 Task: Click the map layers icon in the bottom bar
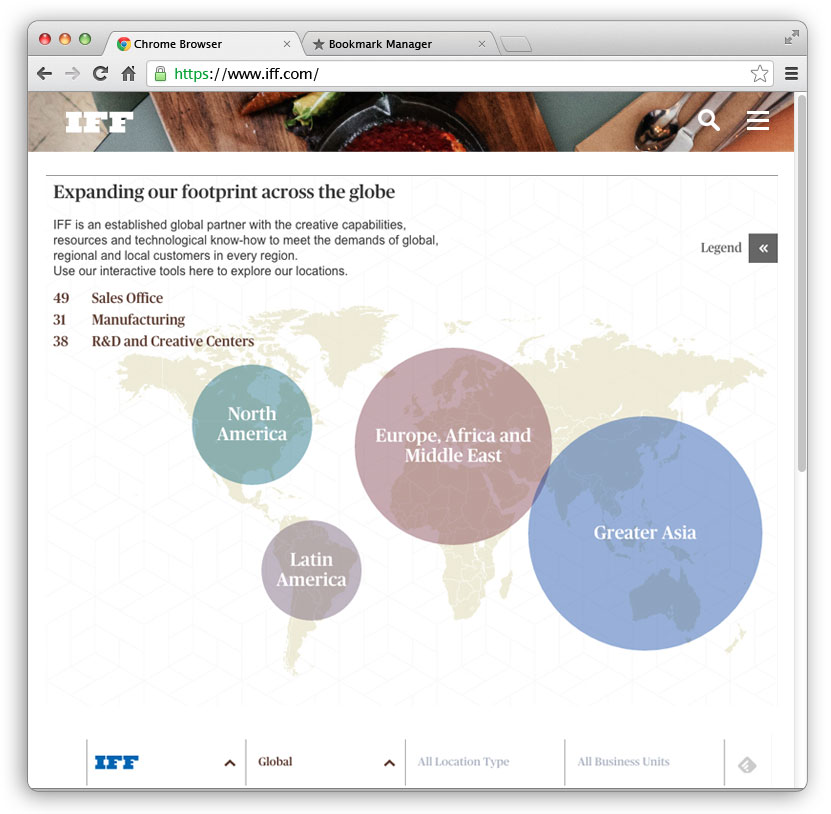coord(747,765)
